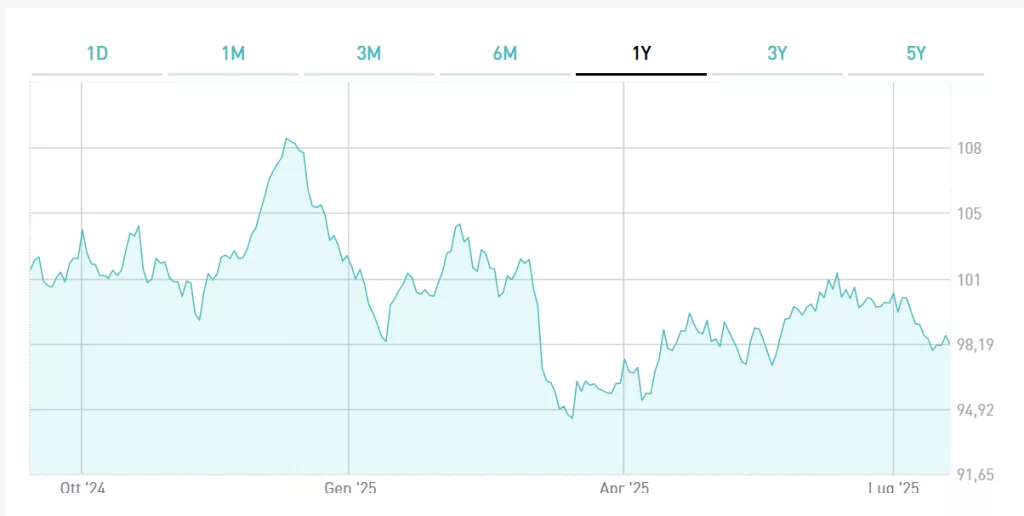This screenshot has width=1024, height=516.
Task: Choose the 6M time range tab
Action: pyautogui.click(x=505, y=54)
